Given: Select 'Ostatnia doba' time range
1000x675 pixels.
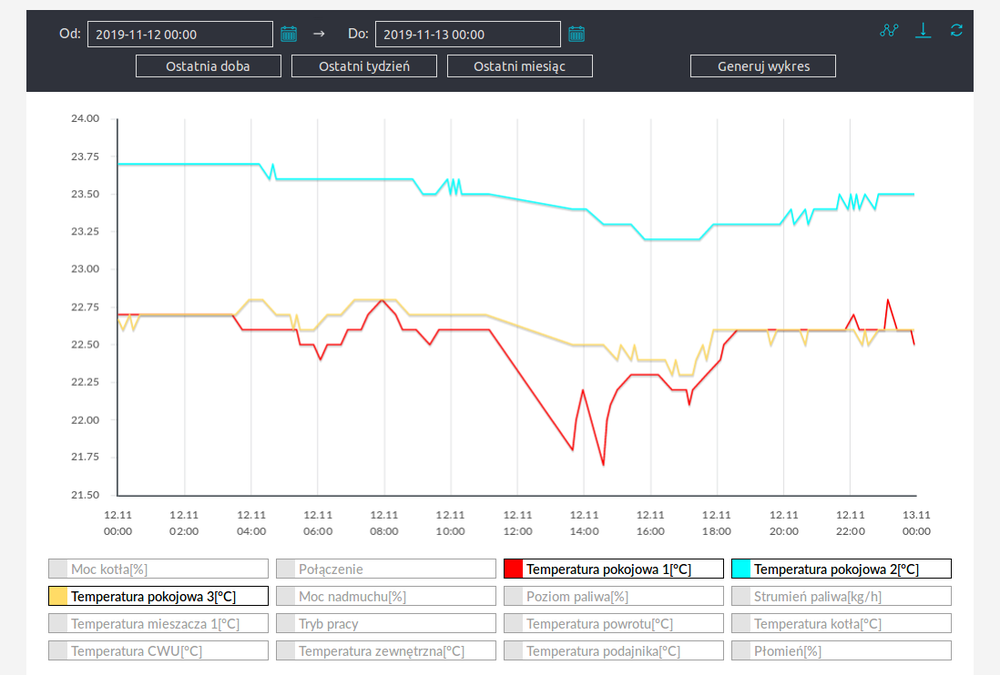Looking at the screenshot, I should (208, 66).
